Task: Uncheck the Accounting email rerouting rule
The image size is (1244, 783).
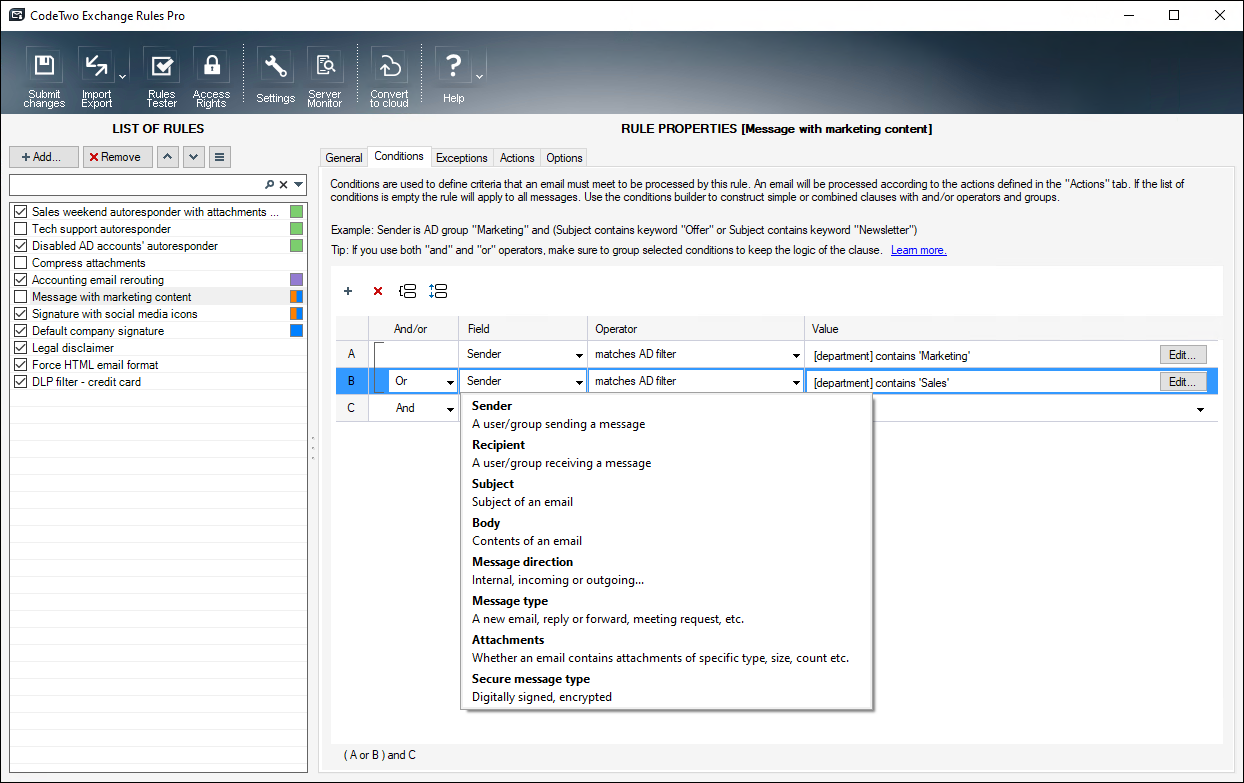Action: [x=20, y=280]
